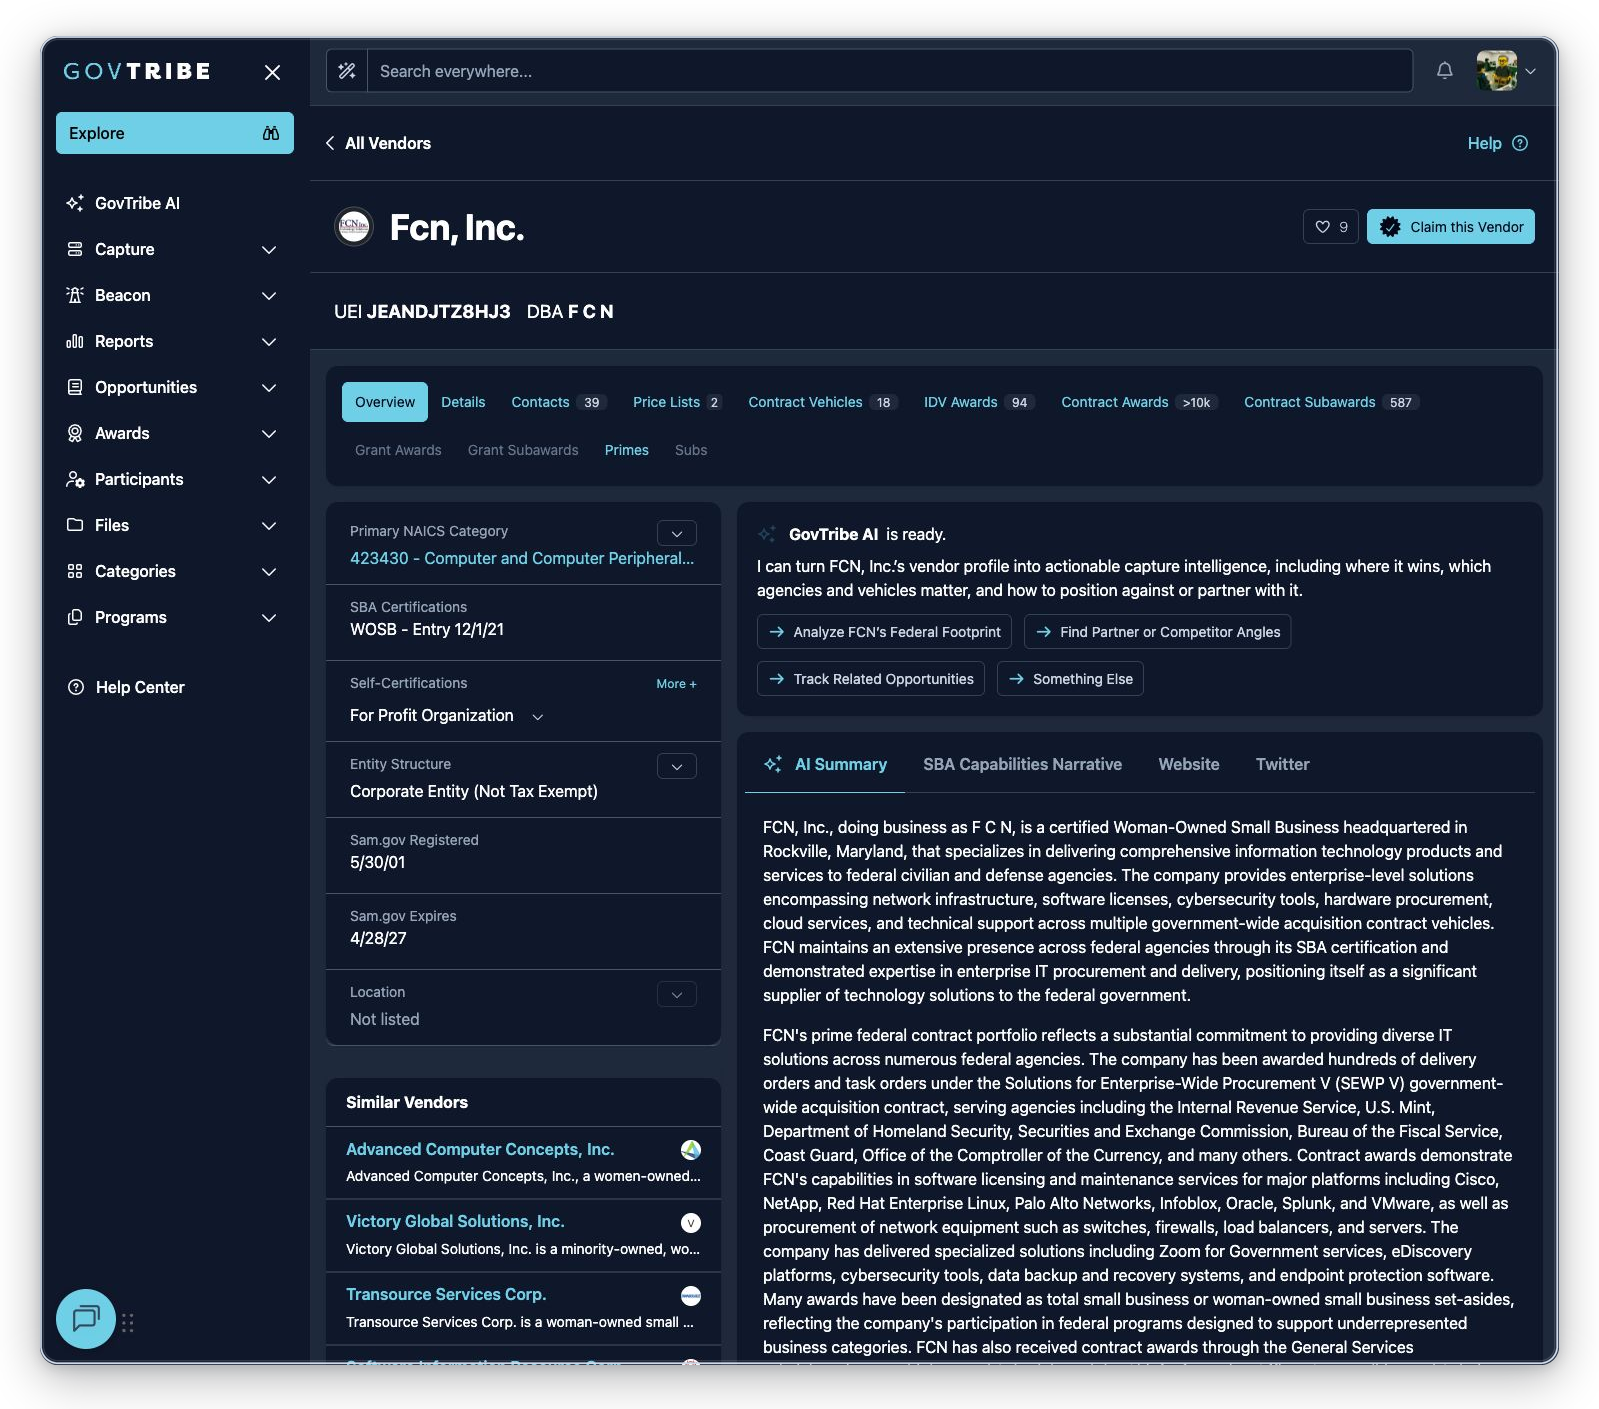Expand the Reports menu chevron
This screenshot has height=1409, width=1599.
(269, 341)
